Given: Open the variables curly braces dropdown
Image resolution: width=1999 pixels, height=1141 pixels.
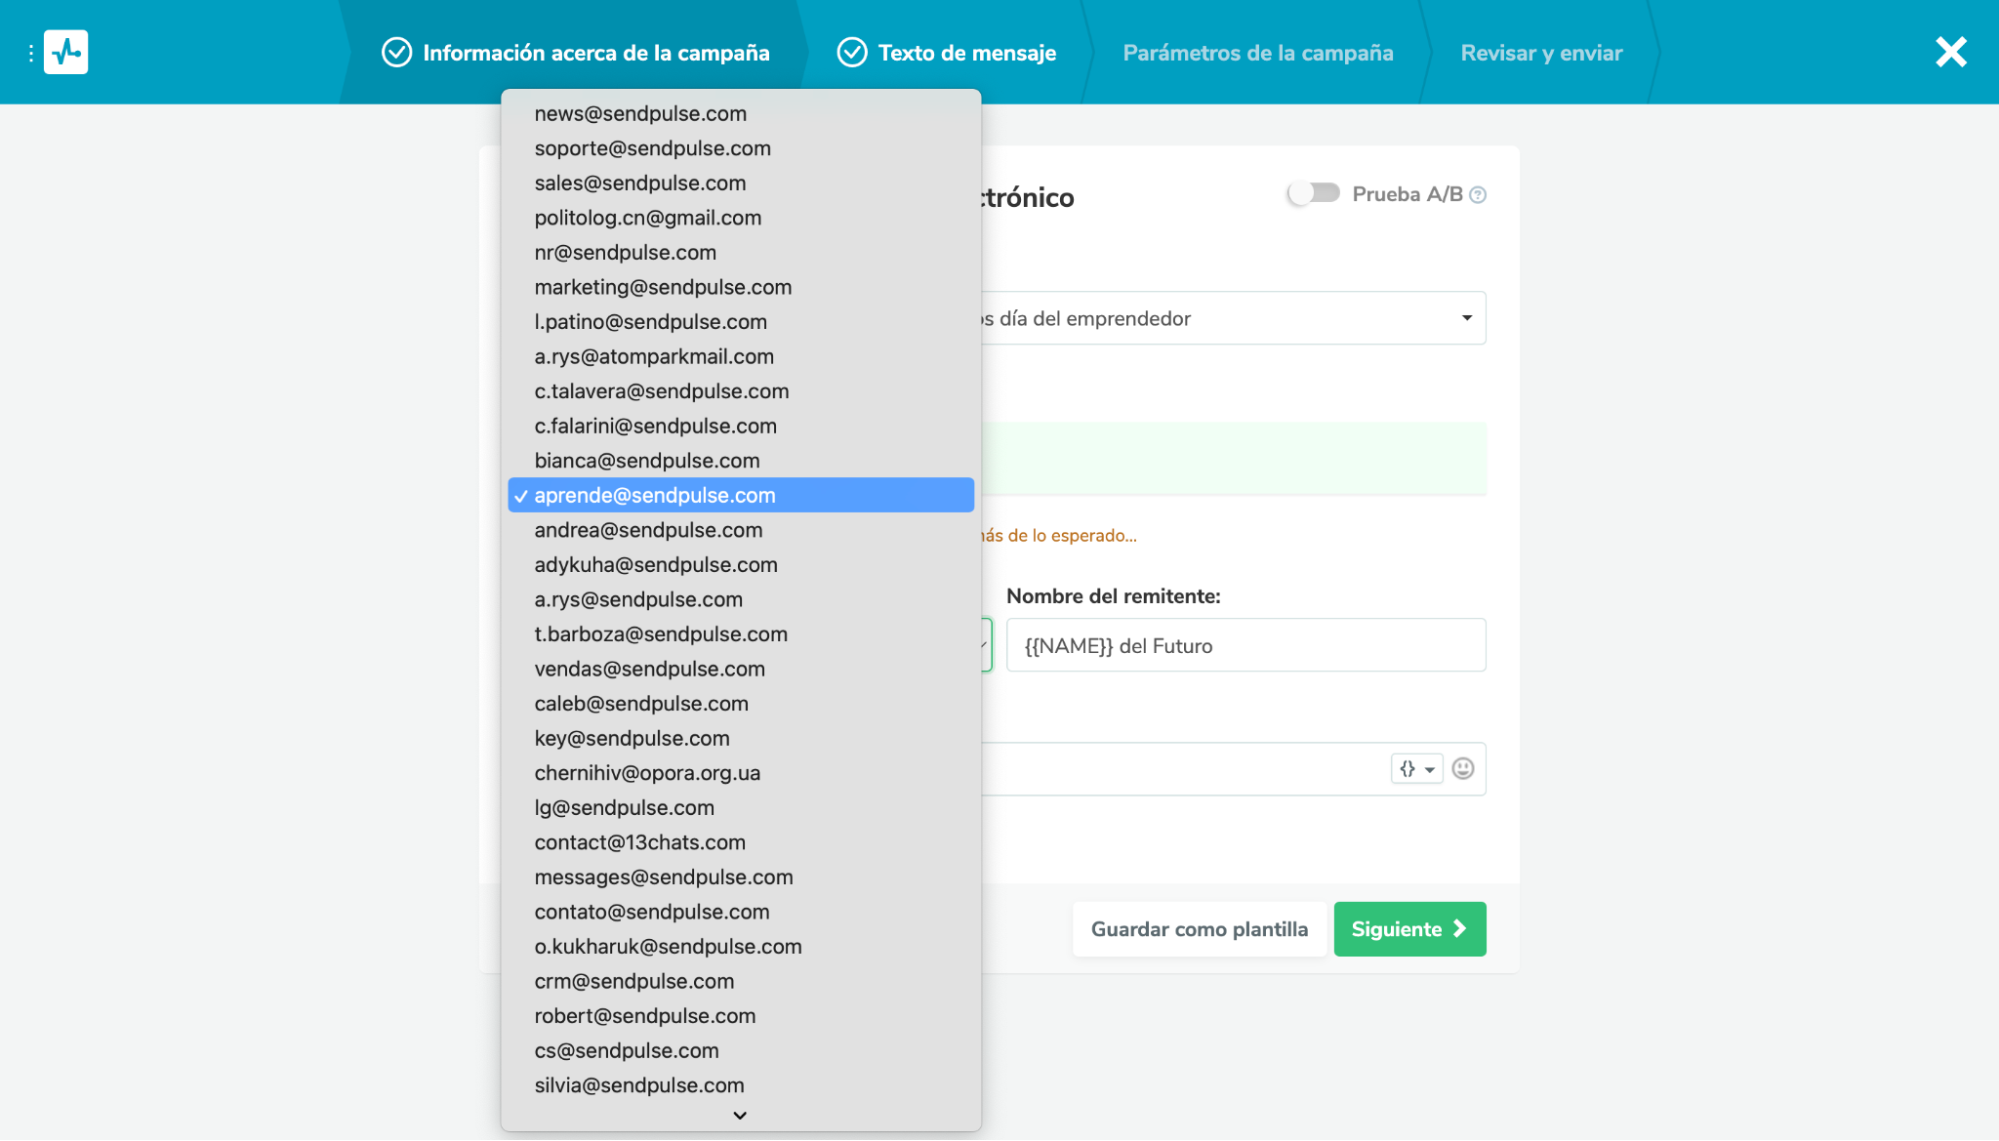Looking at the screenshot, I should pos(1416,768).
